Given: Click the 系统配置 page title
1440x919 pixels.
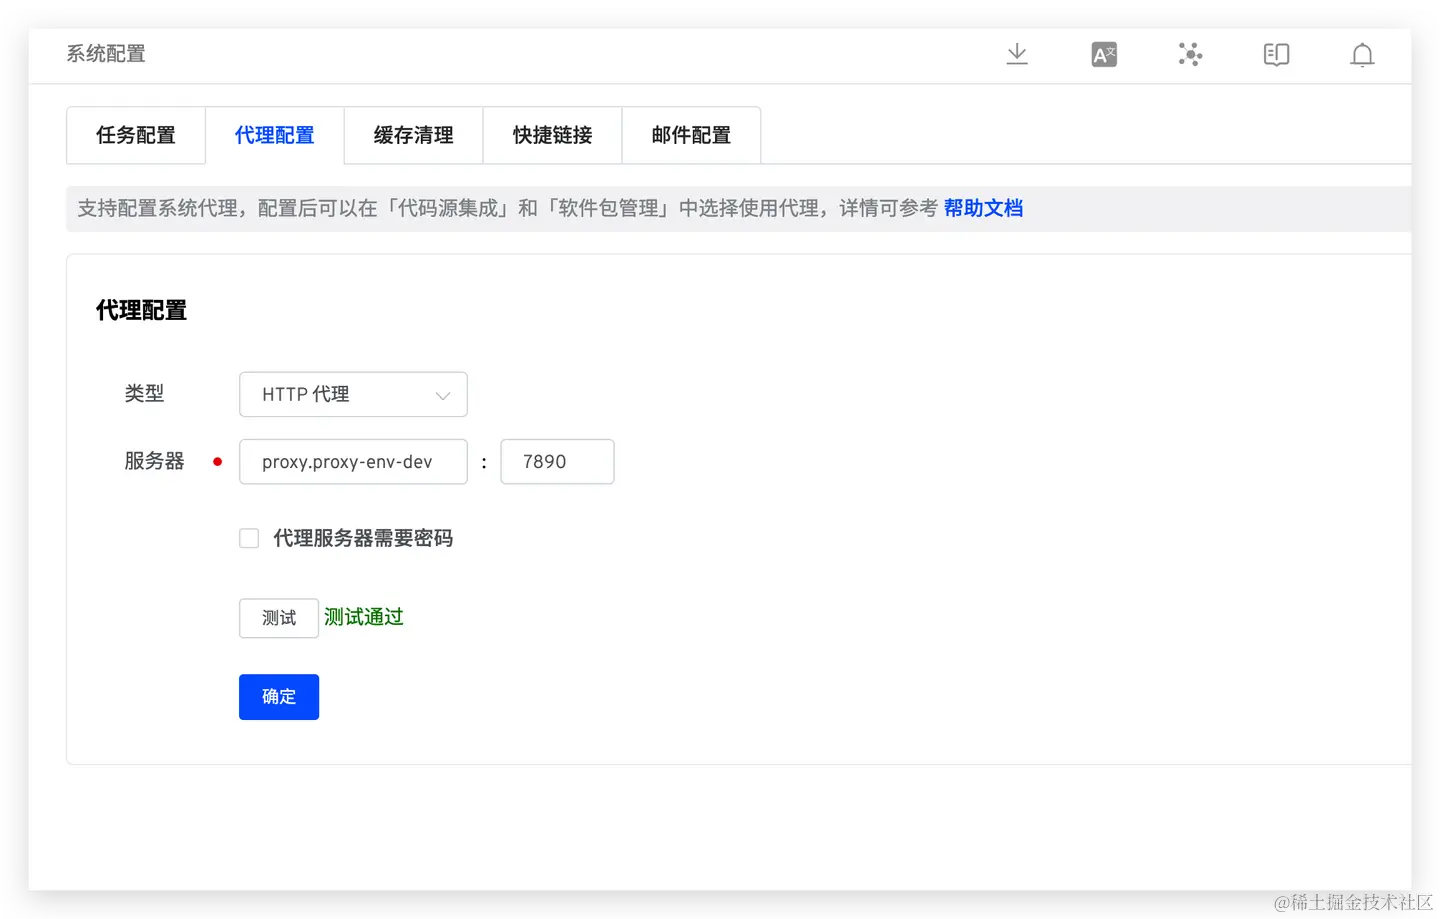Looking at the screenshot, I should click(106, 54).
